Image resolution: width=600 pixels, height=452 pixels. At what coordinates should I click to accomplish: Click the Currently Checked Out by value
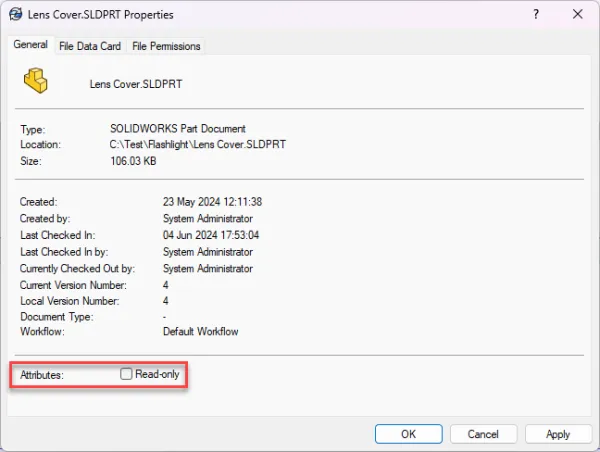coord(208,269)
